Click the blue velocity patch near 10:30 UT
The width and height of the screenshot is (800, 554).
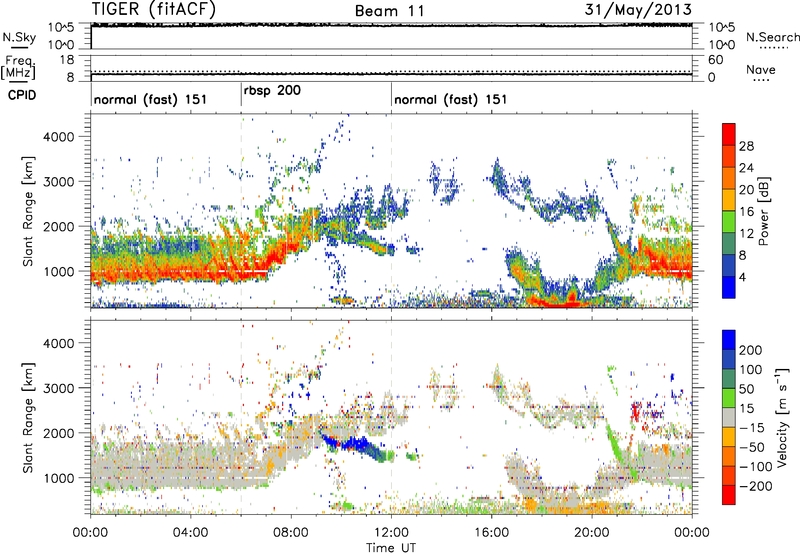coord(356,444)
